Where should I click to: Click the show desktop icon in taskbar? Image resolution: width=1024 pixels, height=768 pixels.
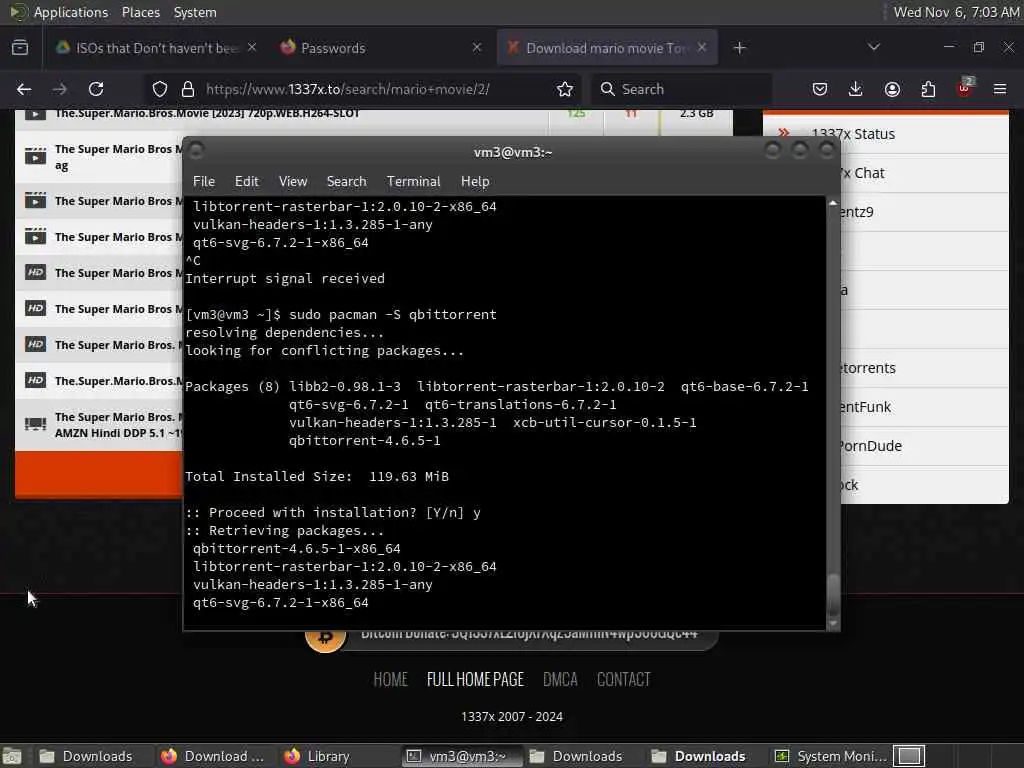[x=12, y=756]
